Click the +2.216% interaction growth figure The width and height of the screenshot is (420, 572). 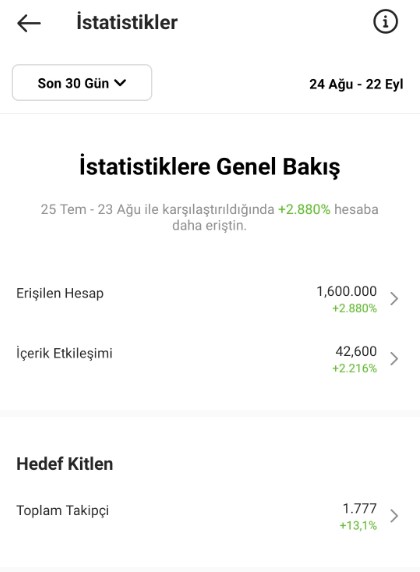click(x=354, y=368)
